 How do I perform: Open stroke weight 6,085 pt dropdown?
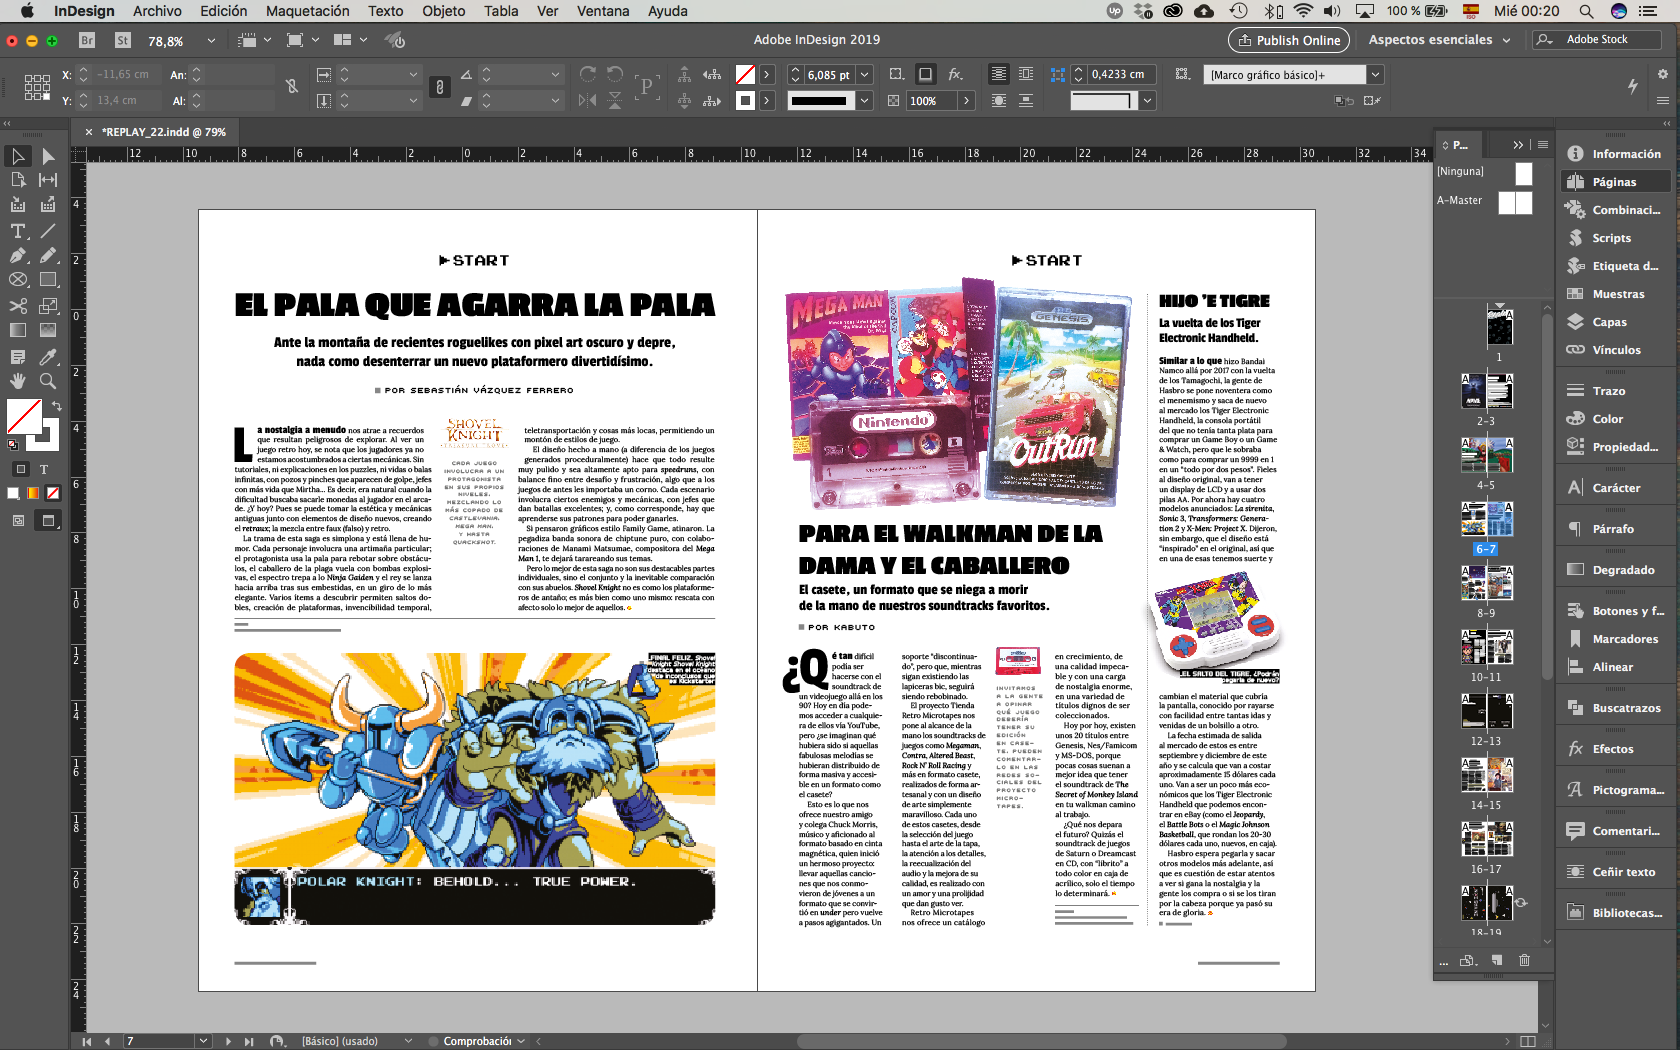point(865,75)
